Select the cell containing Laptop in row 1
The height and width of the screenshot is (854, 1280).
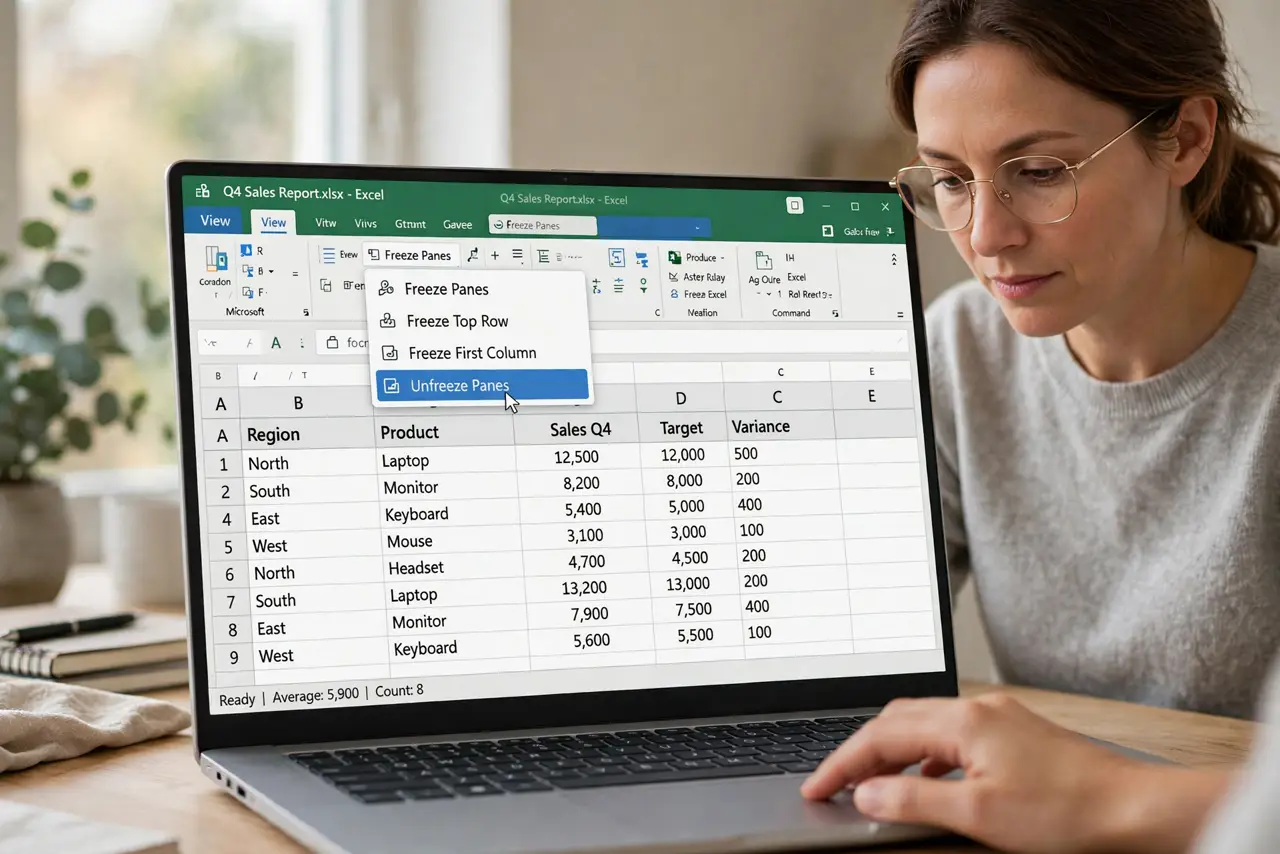[x=446, y=461]
